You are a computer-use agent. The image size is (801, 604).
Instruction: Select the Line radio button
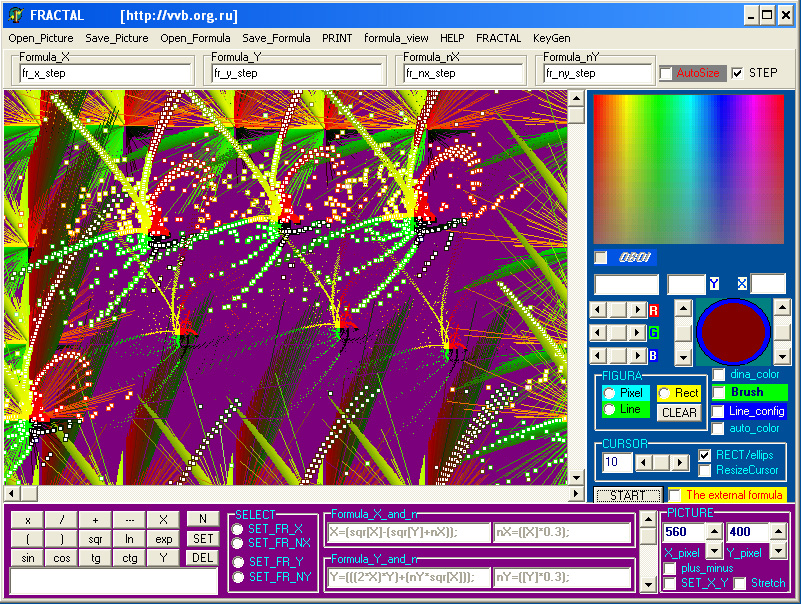609,409
